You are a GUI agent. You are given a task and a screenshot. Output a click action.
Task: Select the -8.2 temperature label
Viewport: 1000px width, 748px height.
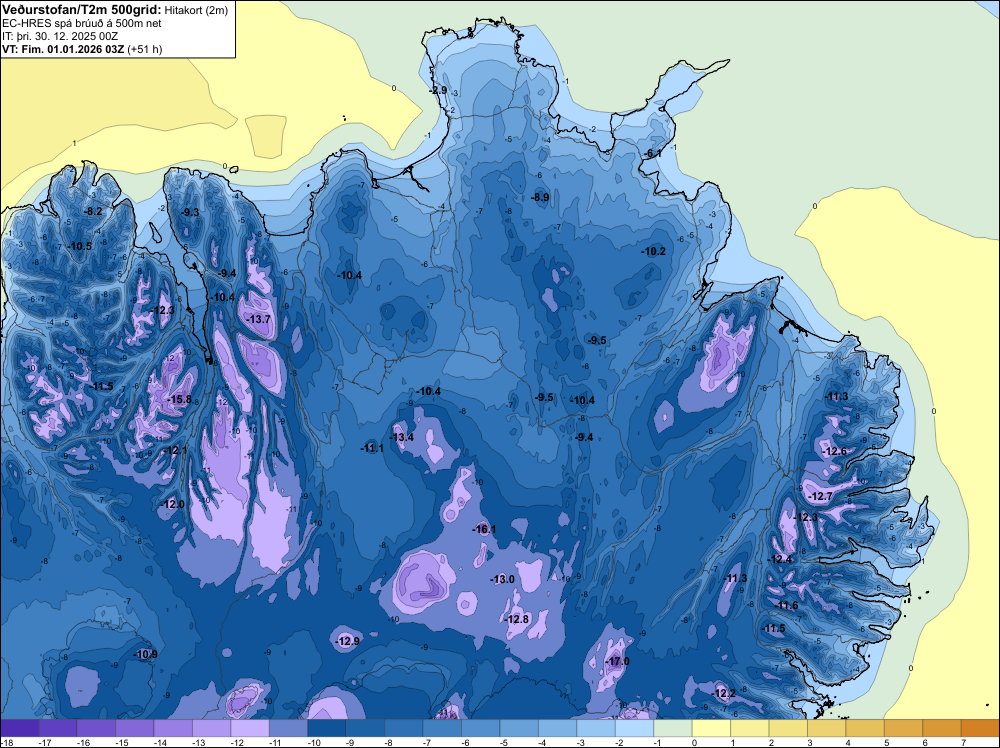coord(93,211)
